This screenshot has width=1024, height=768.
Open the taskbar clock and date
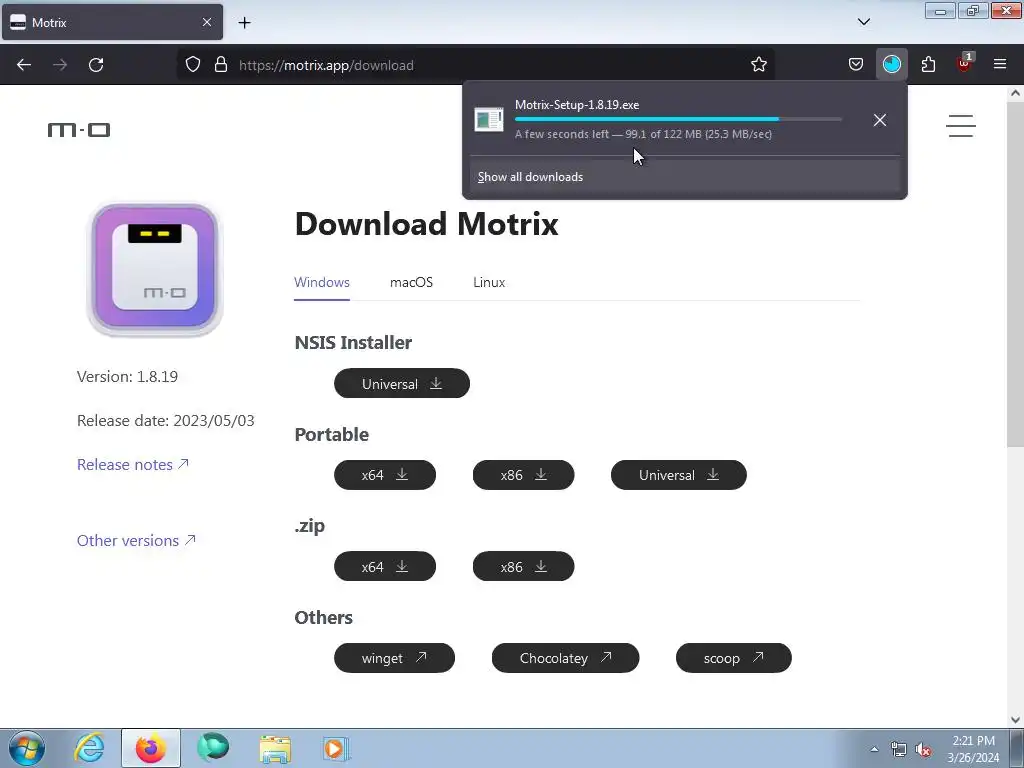(x=973, y=749)
